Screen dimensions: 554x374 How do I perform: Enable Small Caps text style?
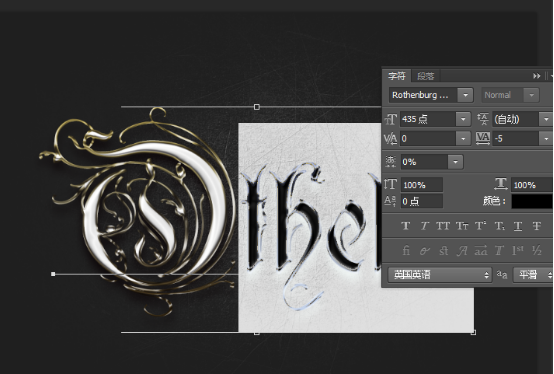[462, 226]
